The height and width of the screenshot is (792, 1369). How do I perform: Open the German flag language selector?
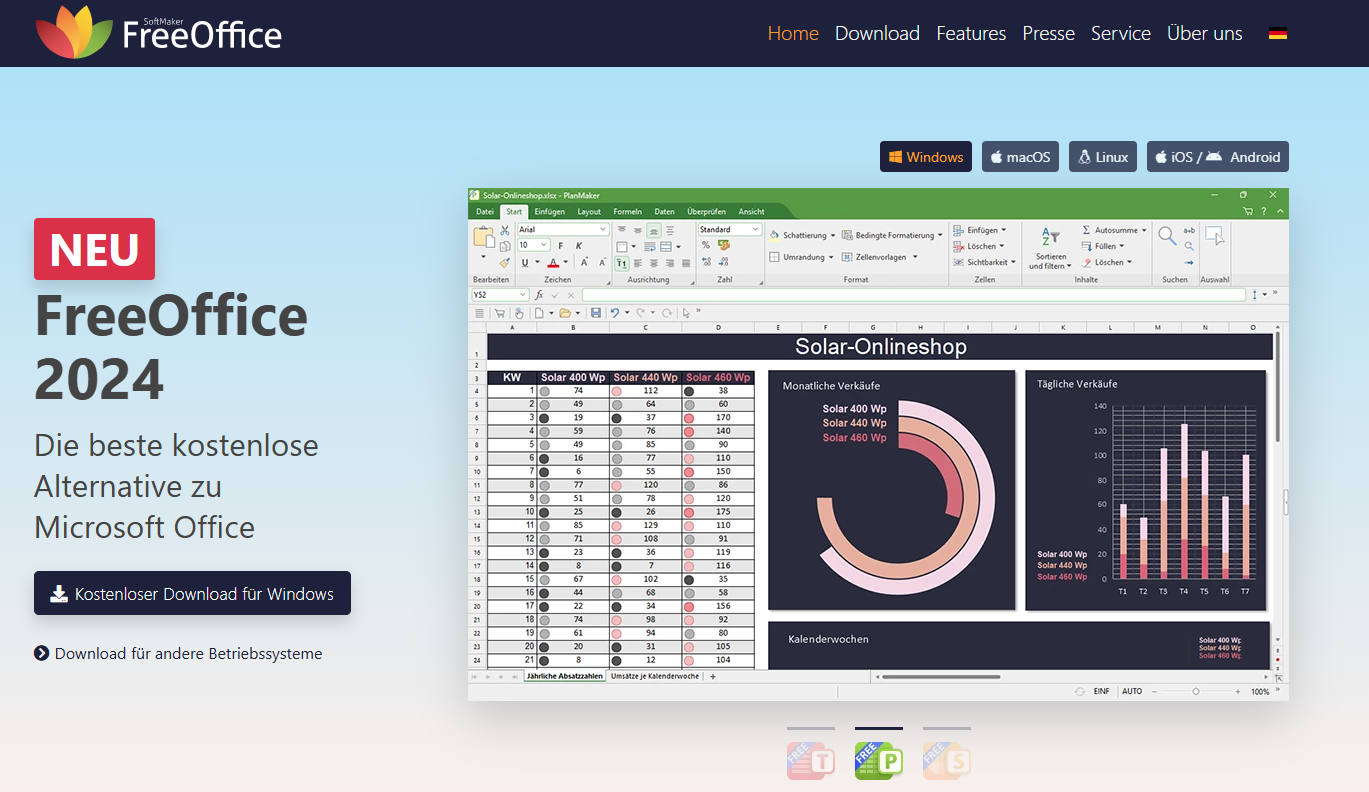[x=1278, y=33]
